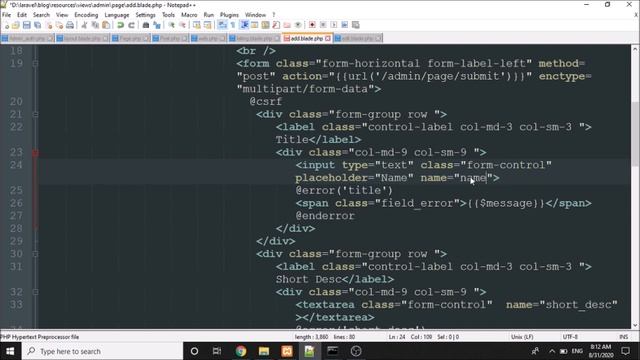
Task: Collapse the form block at line 19
Action: point(36,64)
